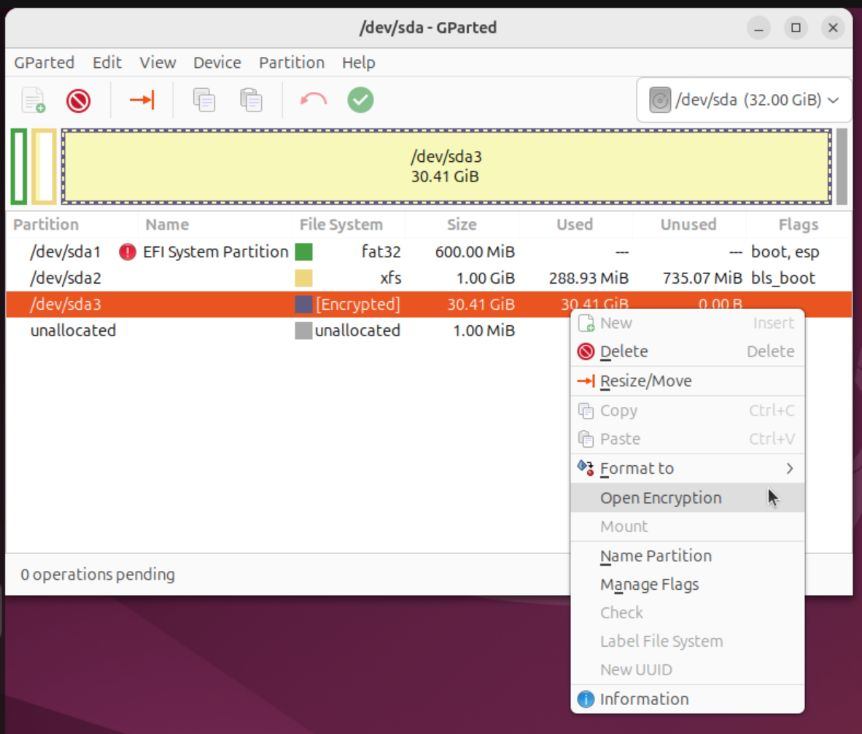Click the disk icon in device selector
Image resolution: width=862 pixels, height=734 pixels.
click(x=660, y=100)
